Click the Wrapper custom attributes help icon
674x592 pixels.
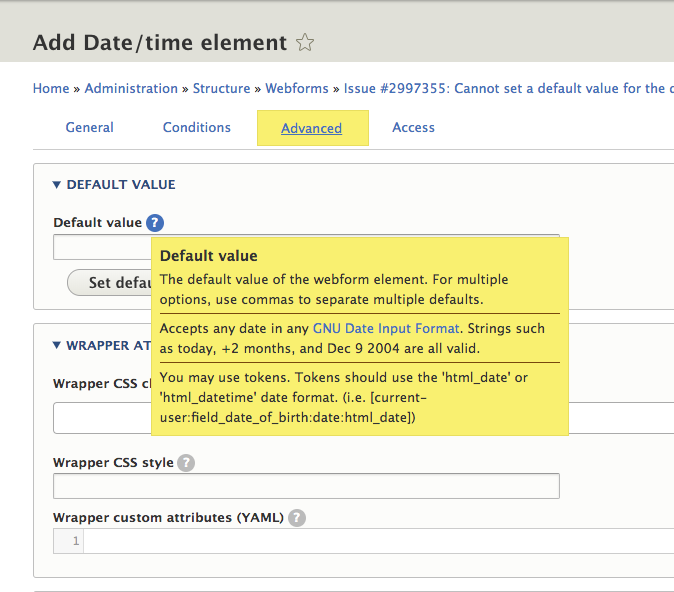point(297,518)
